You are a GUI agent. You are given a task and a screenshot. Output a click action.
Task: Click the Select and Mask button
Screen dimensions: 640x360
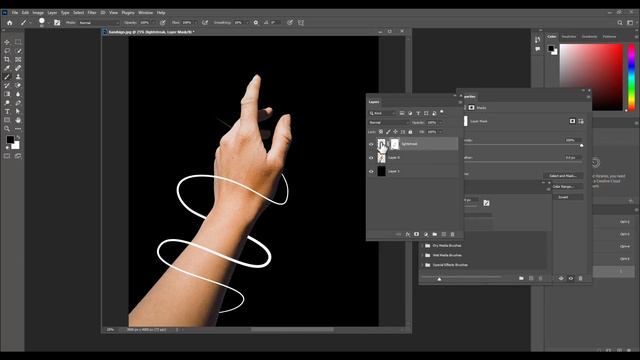[x=562, y=176]
